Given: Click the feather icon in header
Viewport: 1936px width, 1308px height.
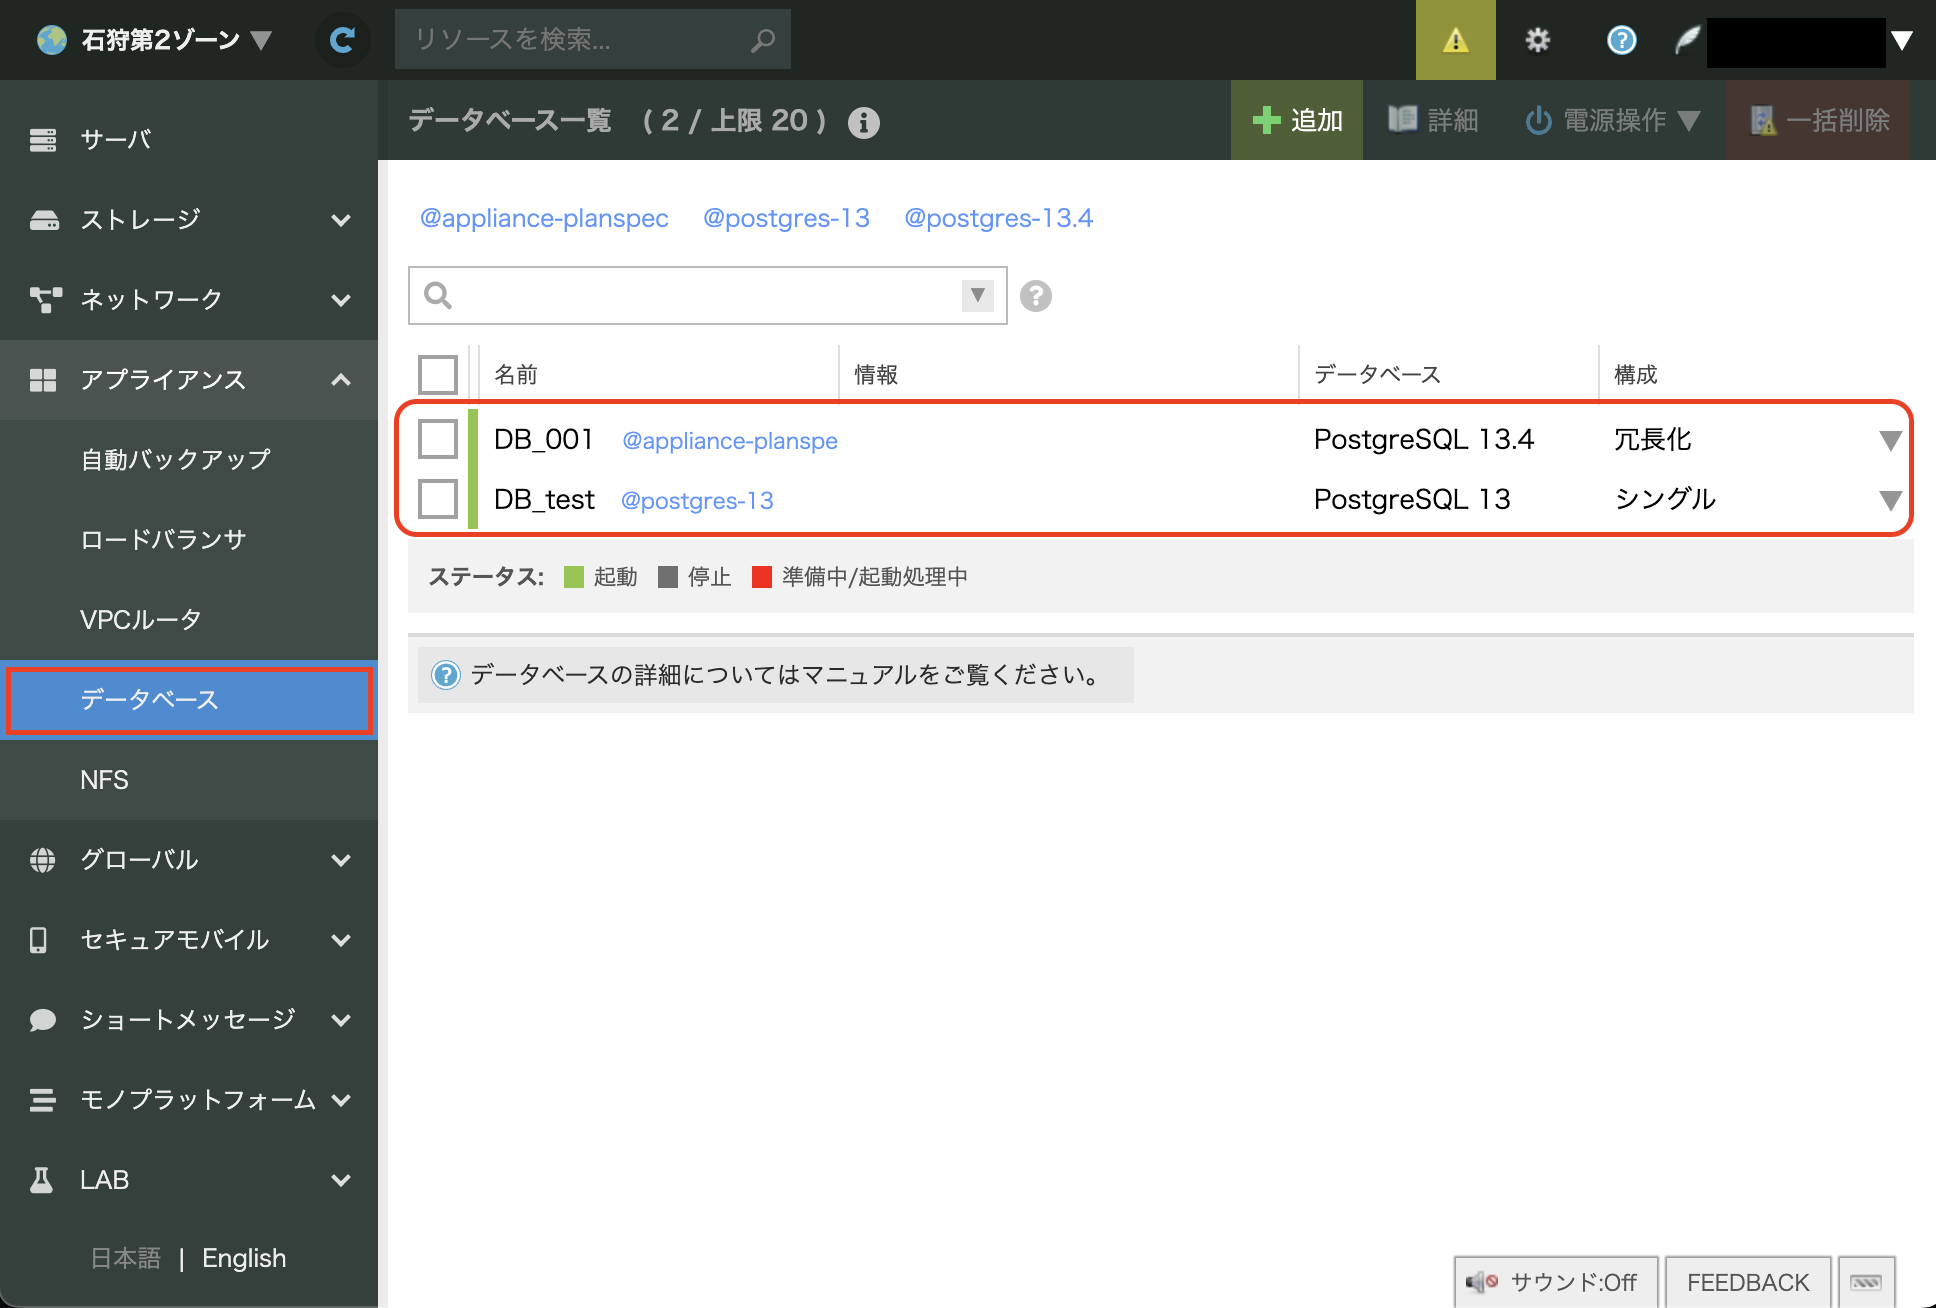Looking at the screenshot, I should [1687, 40].
